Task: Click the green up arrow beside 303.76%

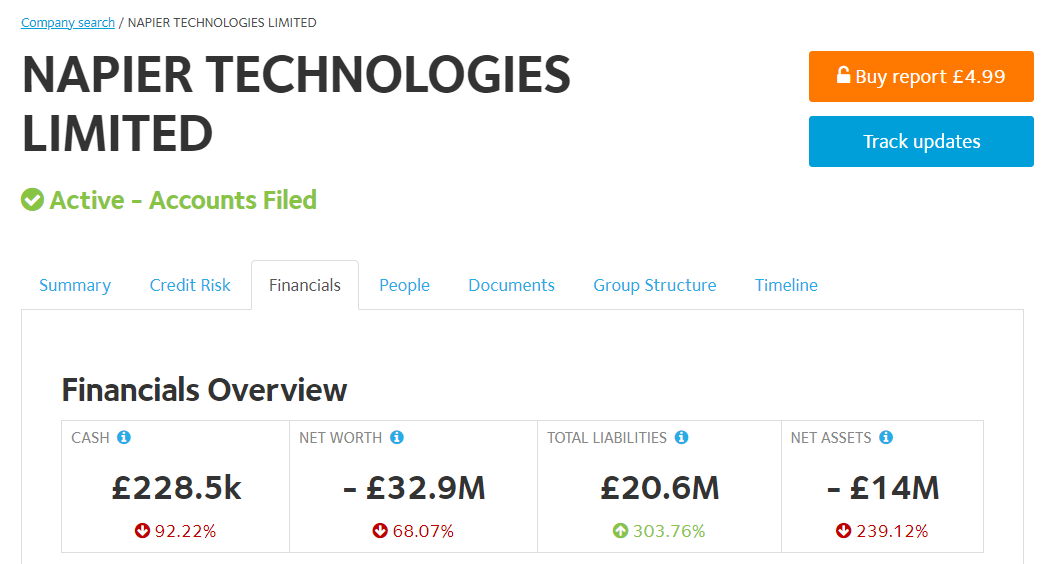Action: 620,531
